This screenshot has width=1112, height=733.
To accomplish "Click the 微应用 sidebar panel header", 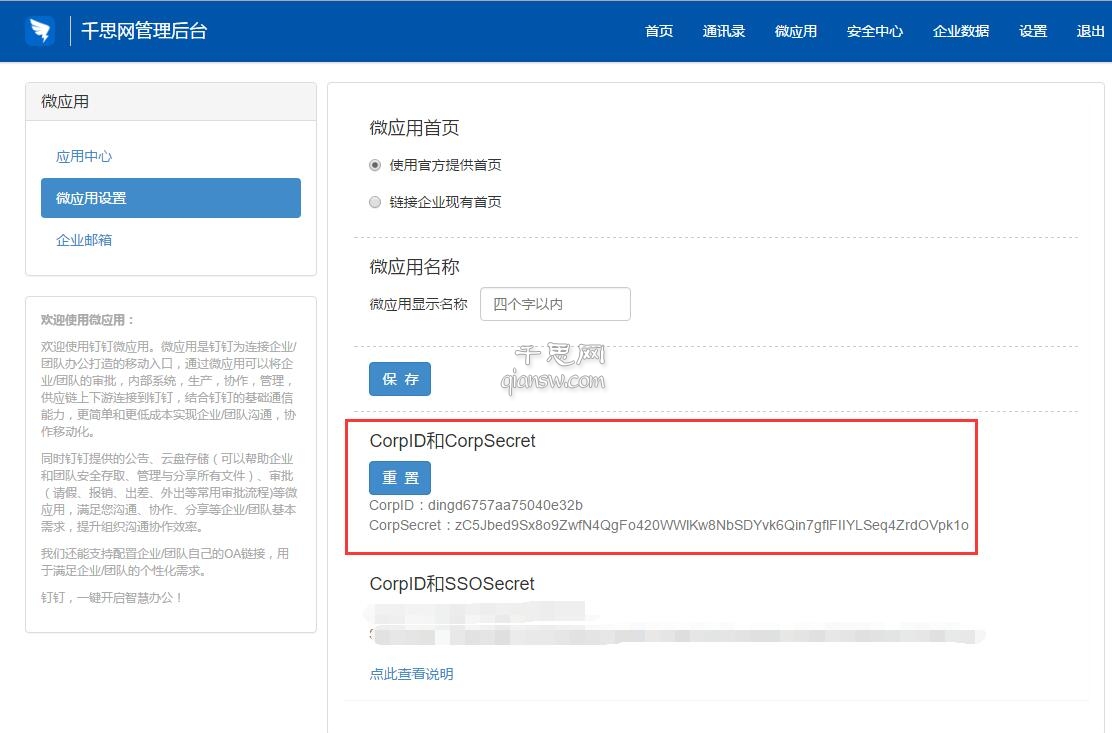I will [x=171, y=101].
